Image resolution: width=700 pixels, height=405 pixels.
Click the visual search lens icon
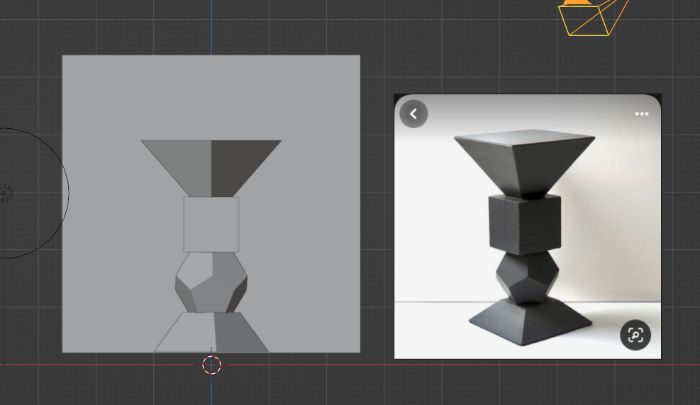(635, 334)
